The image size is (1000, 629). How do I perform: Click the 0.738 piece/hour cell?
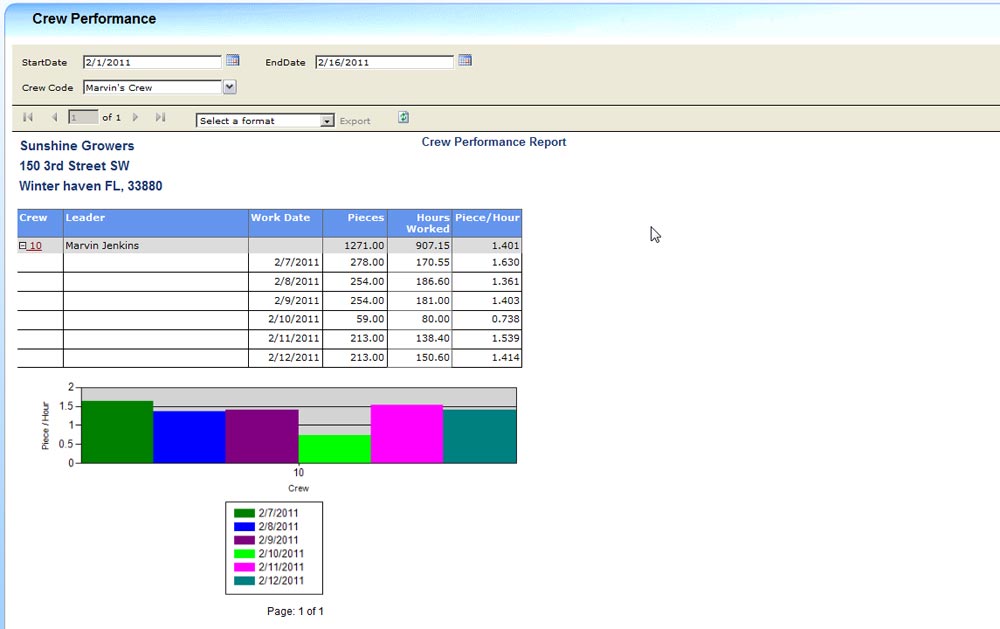(487, 319)
